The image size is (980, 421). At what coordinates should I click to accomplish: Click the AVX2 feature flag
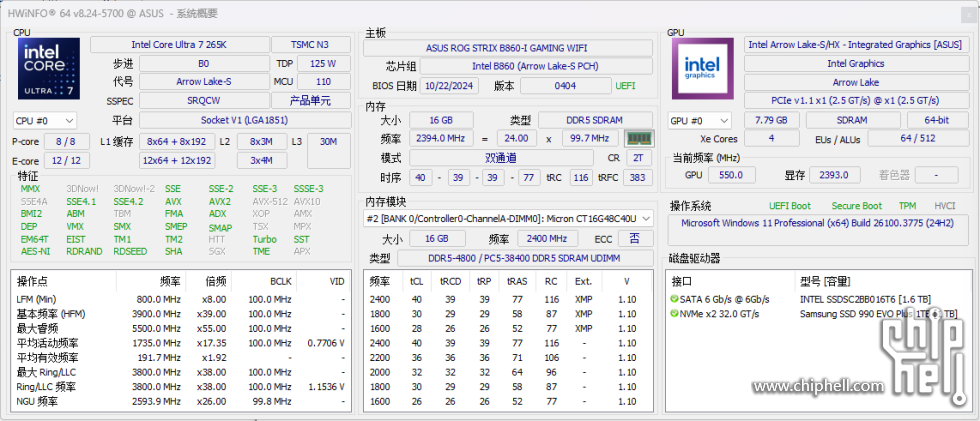click(219, 202)
